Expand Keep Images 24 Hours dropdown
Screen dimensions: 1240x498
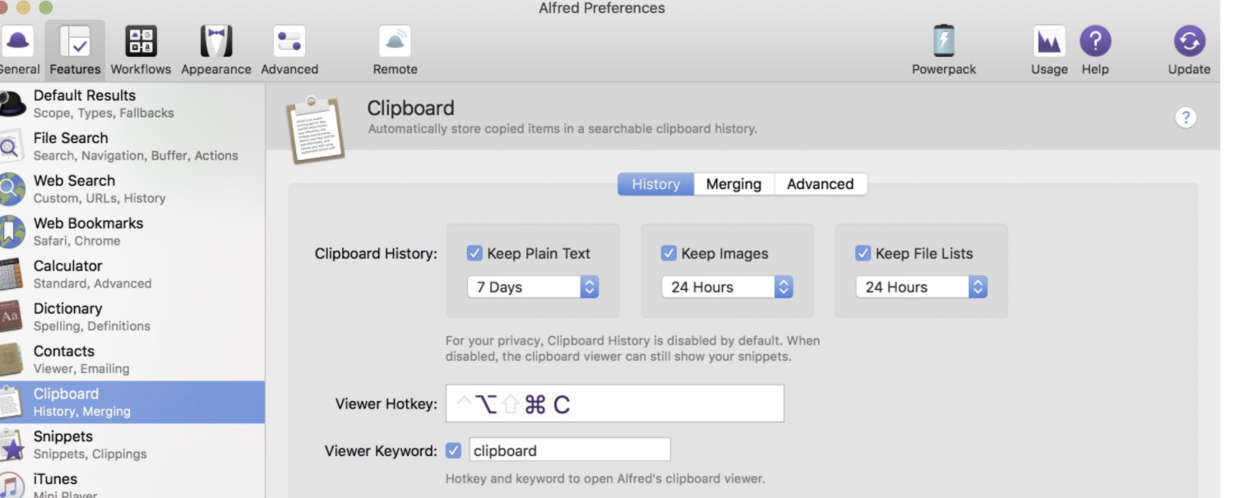click(x=727, y=287)
